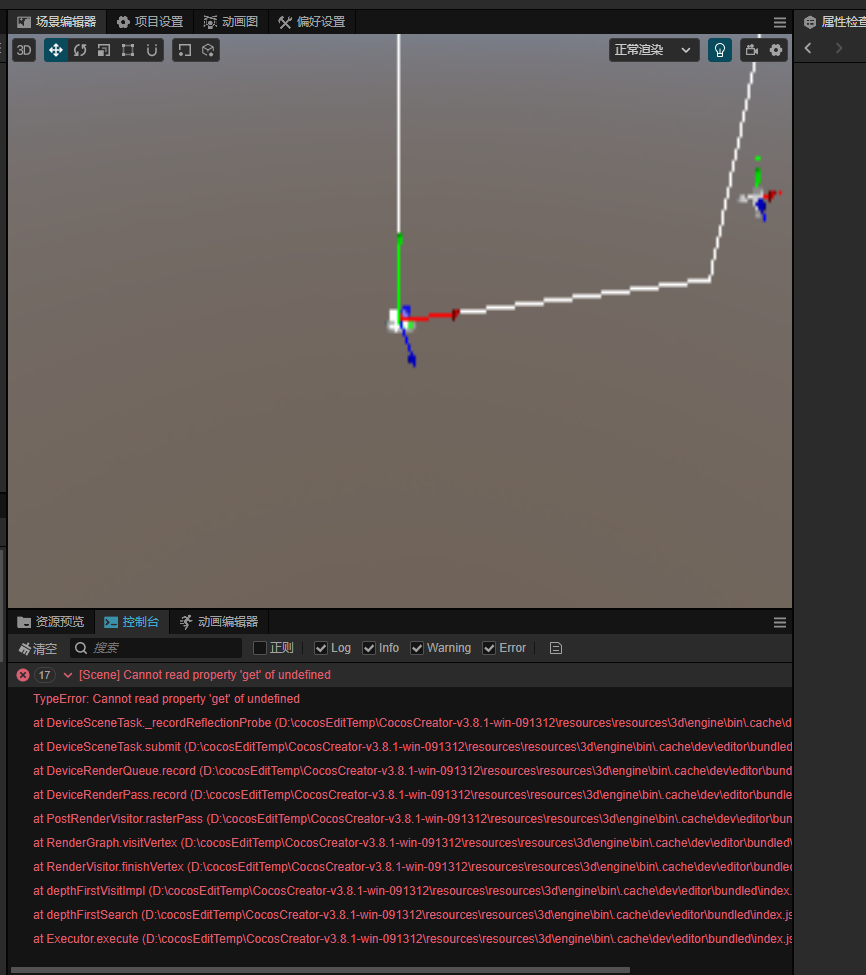866x975 pixels.
Task: Open the scene camera settings icon
Action: click(752, 50)
